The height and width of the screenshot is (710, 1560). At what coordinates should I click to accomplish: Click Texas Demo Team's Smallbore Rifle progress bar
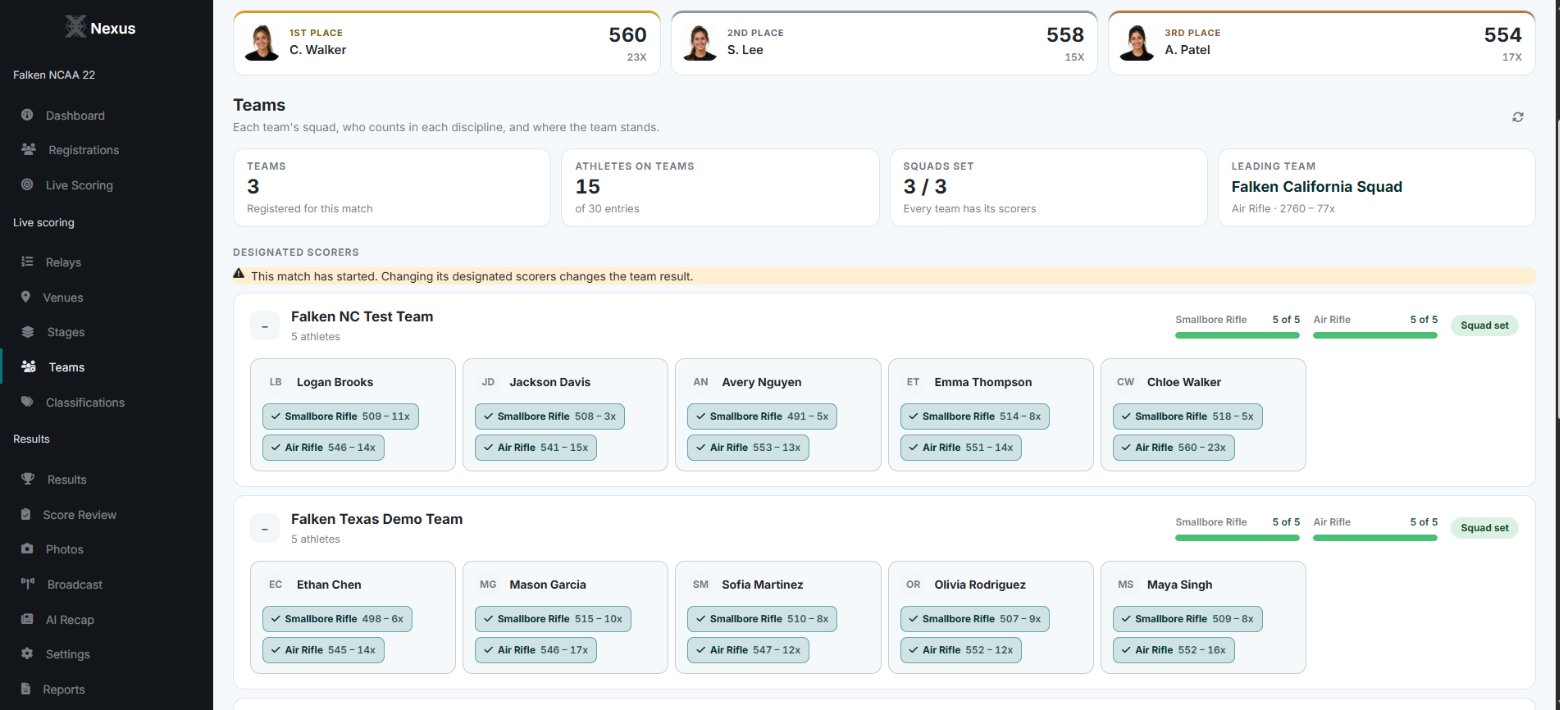(x=1237, y=538)
